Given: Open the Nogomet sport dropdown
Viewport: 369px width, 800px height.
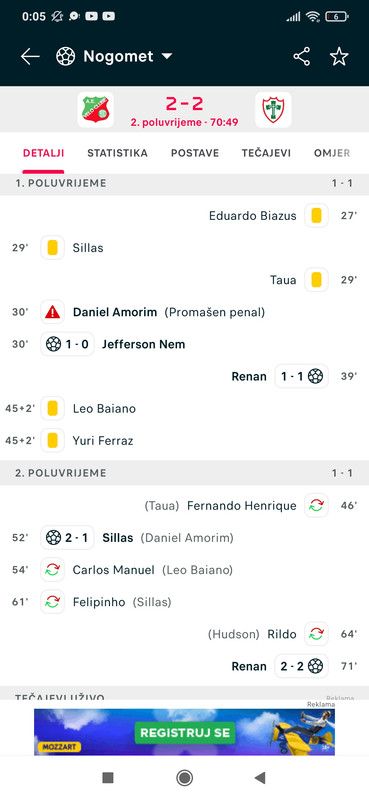Looking at the screenshot, I should pyautogui.click(x=114, y=56).
